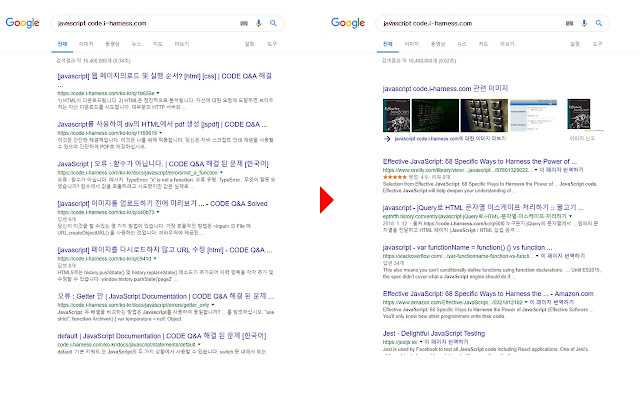Open the 'var functionName = function() {} vs function' result

(x=467, y=248)
